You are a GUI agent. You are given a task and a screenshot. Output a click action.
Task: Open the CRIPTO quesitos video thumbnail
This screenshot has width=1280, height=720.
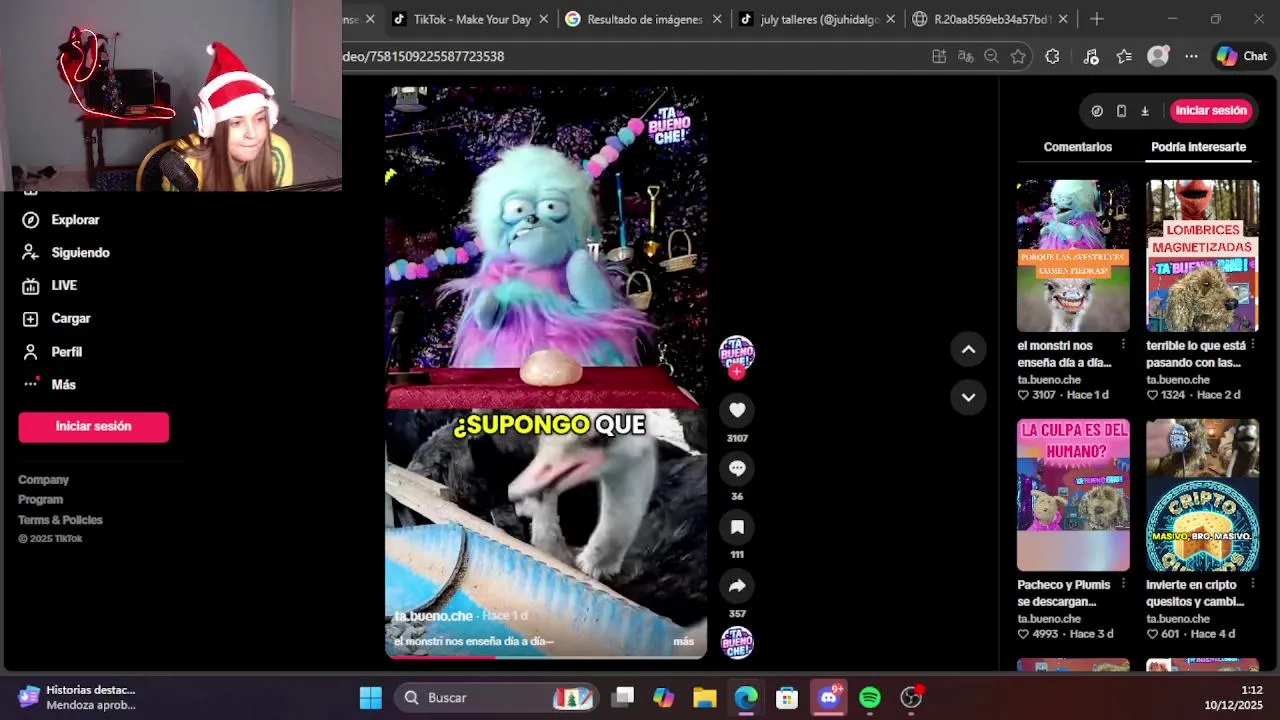click(1202, 495)
